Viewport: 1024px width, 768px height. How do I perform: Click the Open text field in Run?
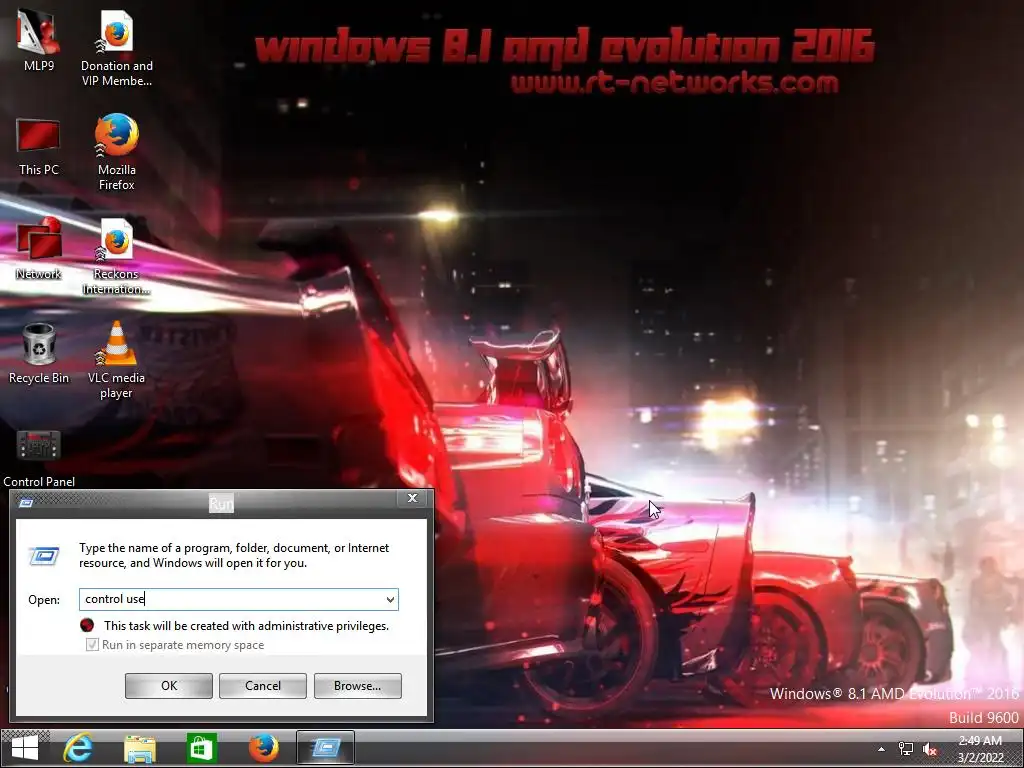point(238,599)
